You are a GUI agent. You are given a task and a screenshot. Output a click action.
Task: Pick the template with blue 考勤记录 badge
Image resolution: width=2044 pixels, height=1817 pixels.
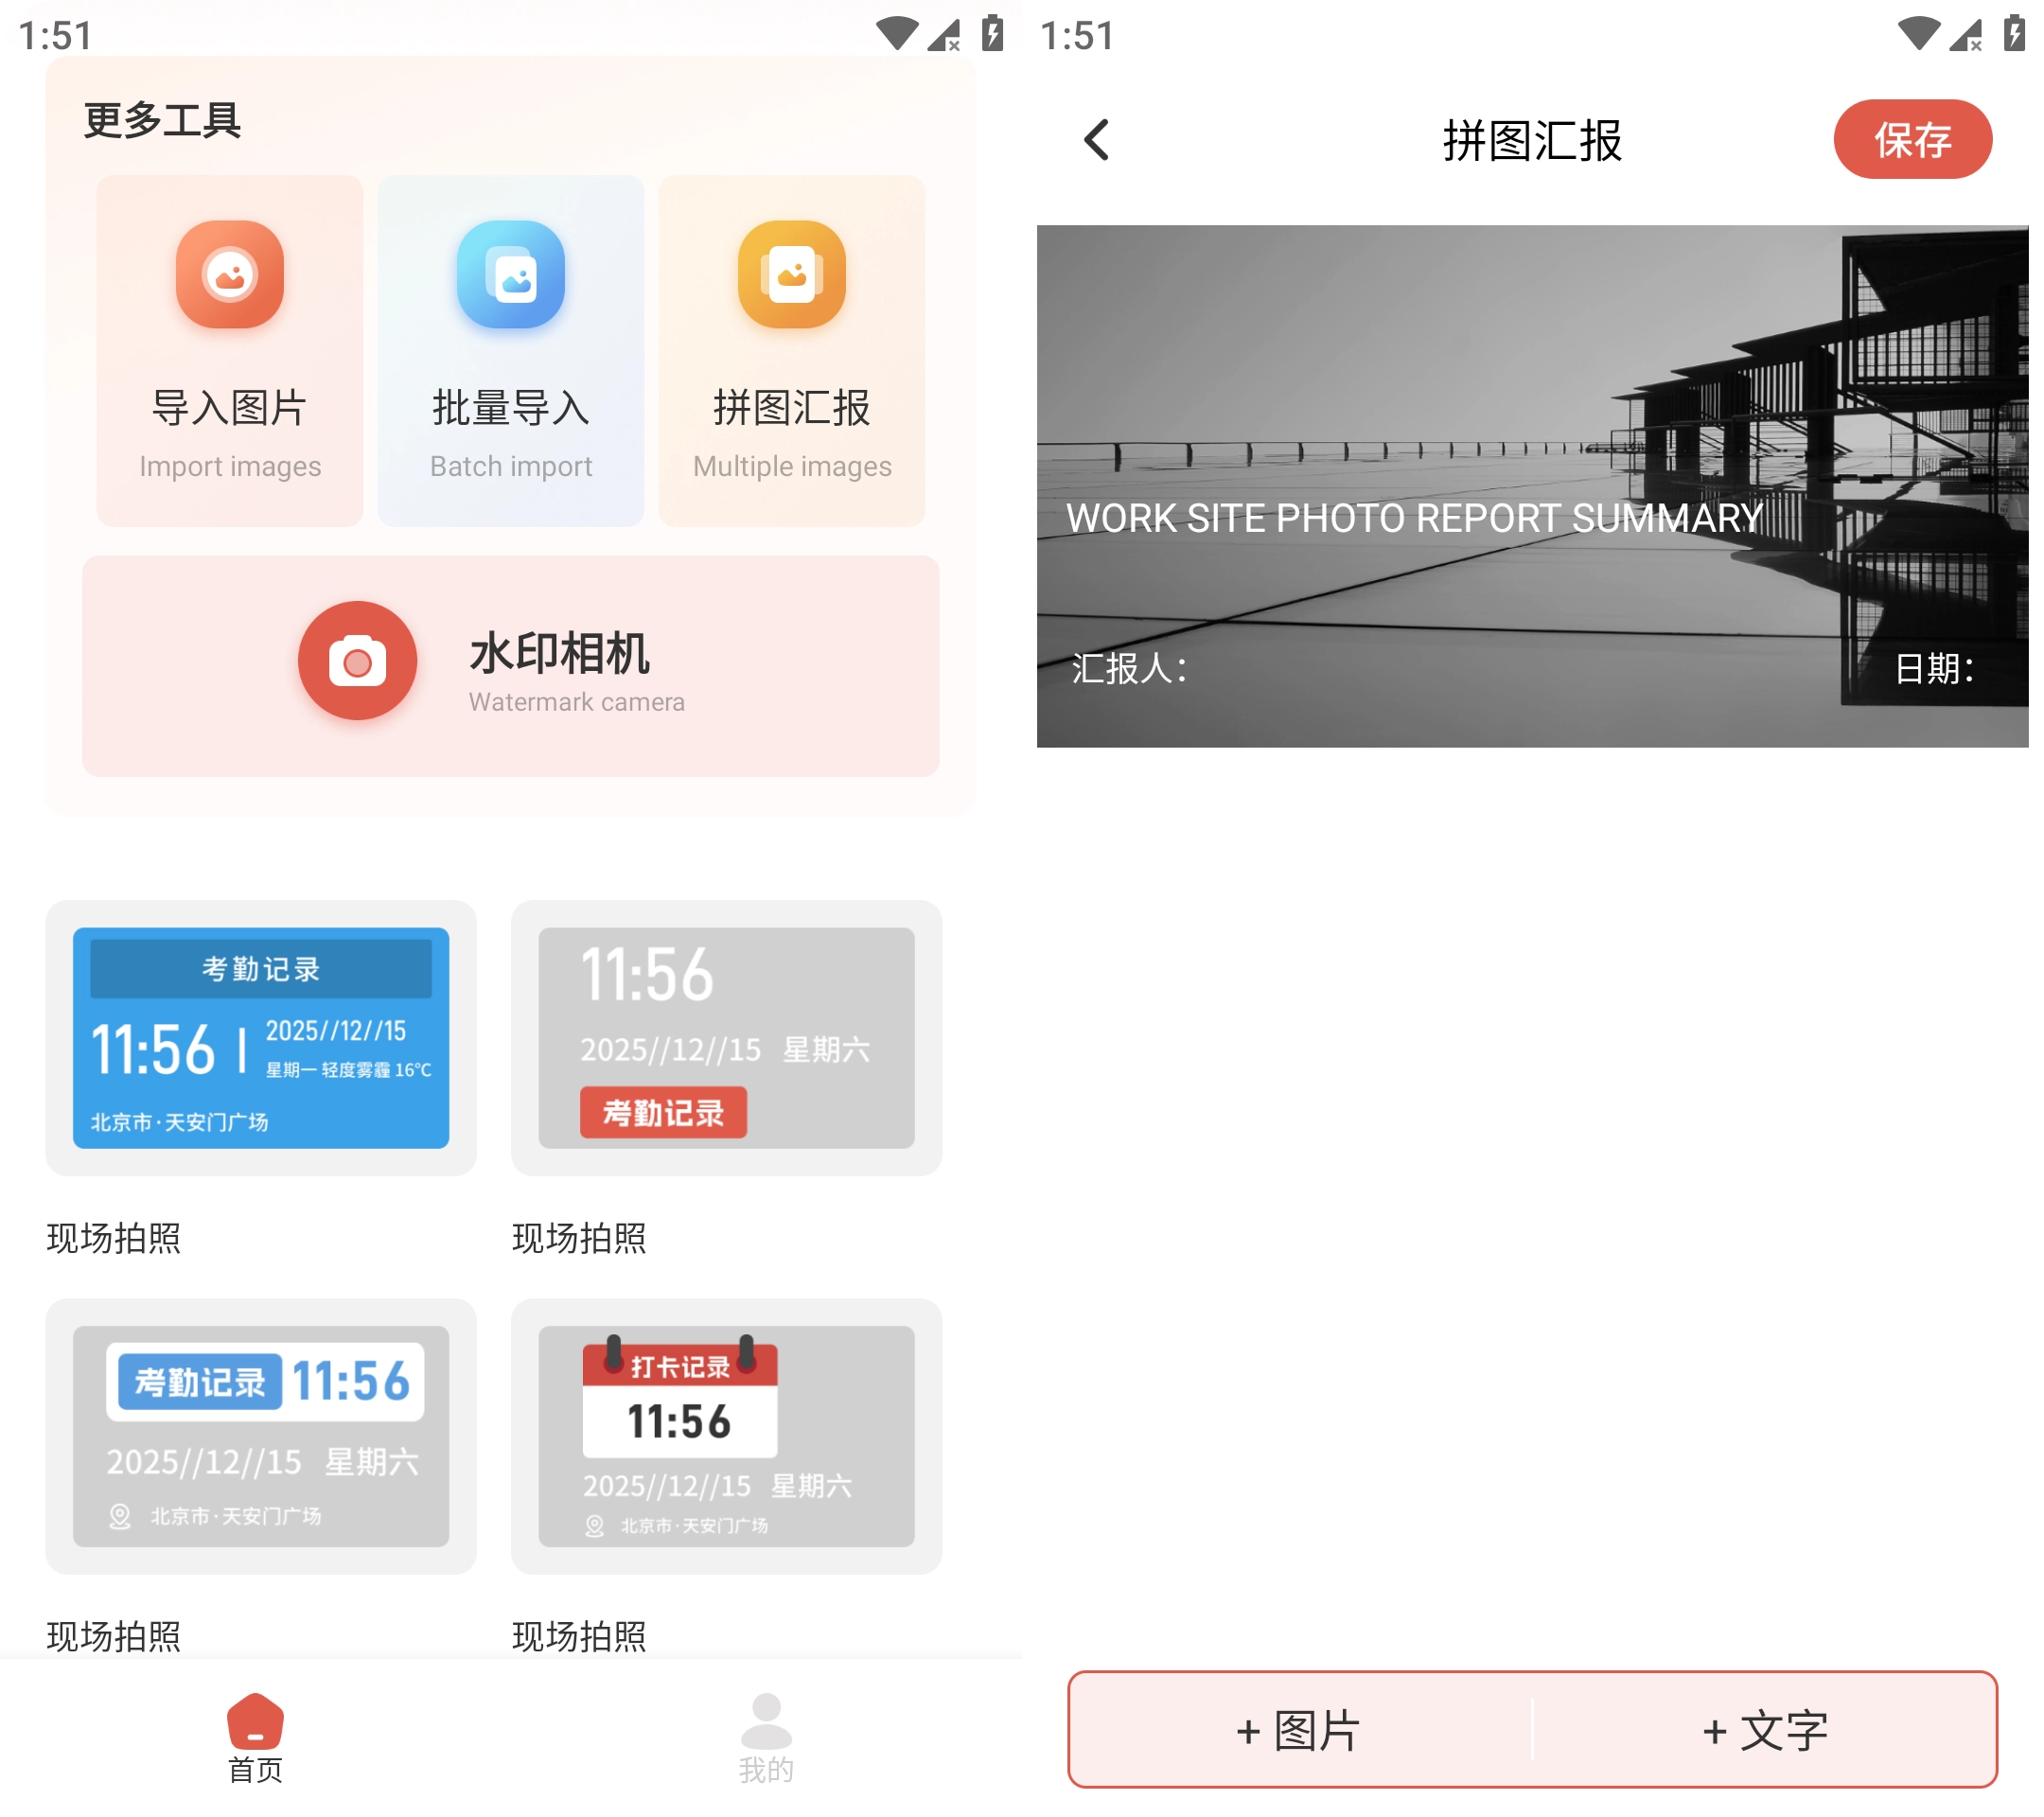click(x=261, y=1436)
